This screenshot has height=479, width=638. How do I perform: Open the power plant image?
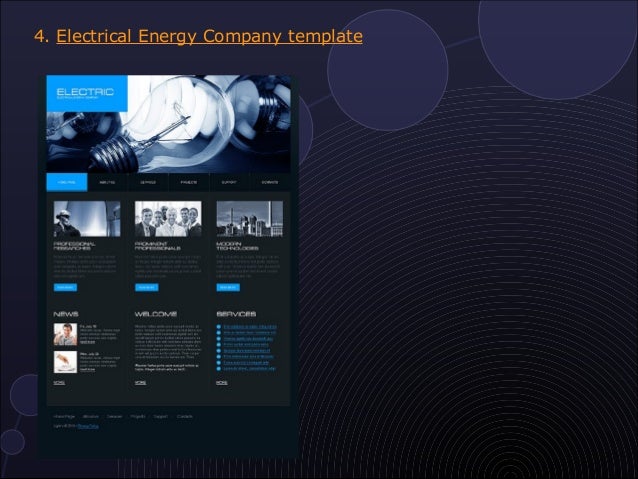[249, 219]
